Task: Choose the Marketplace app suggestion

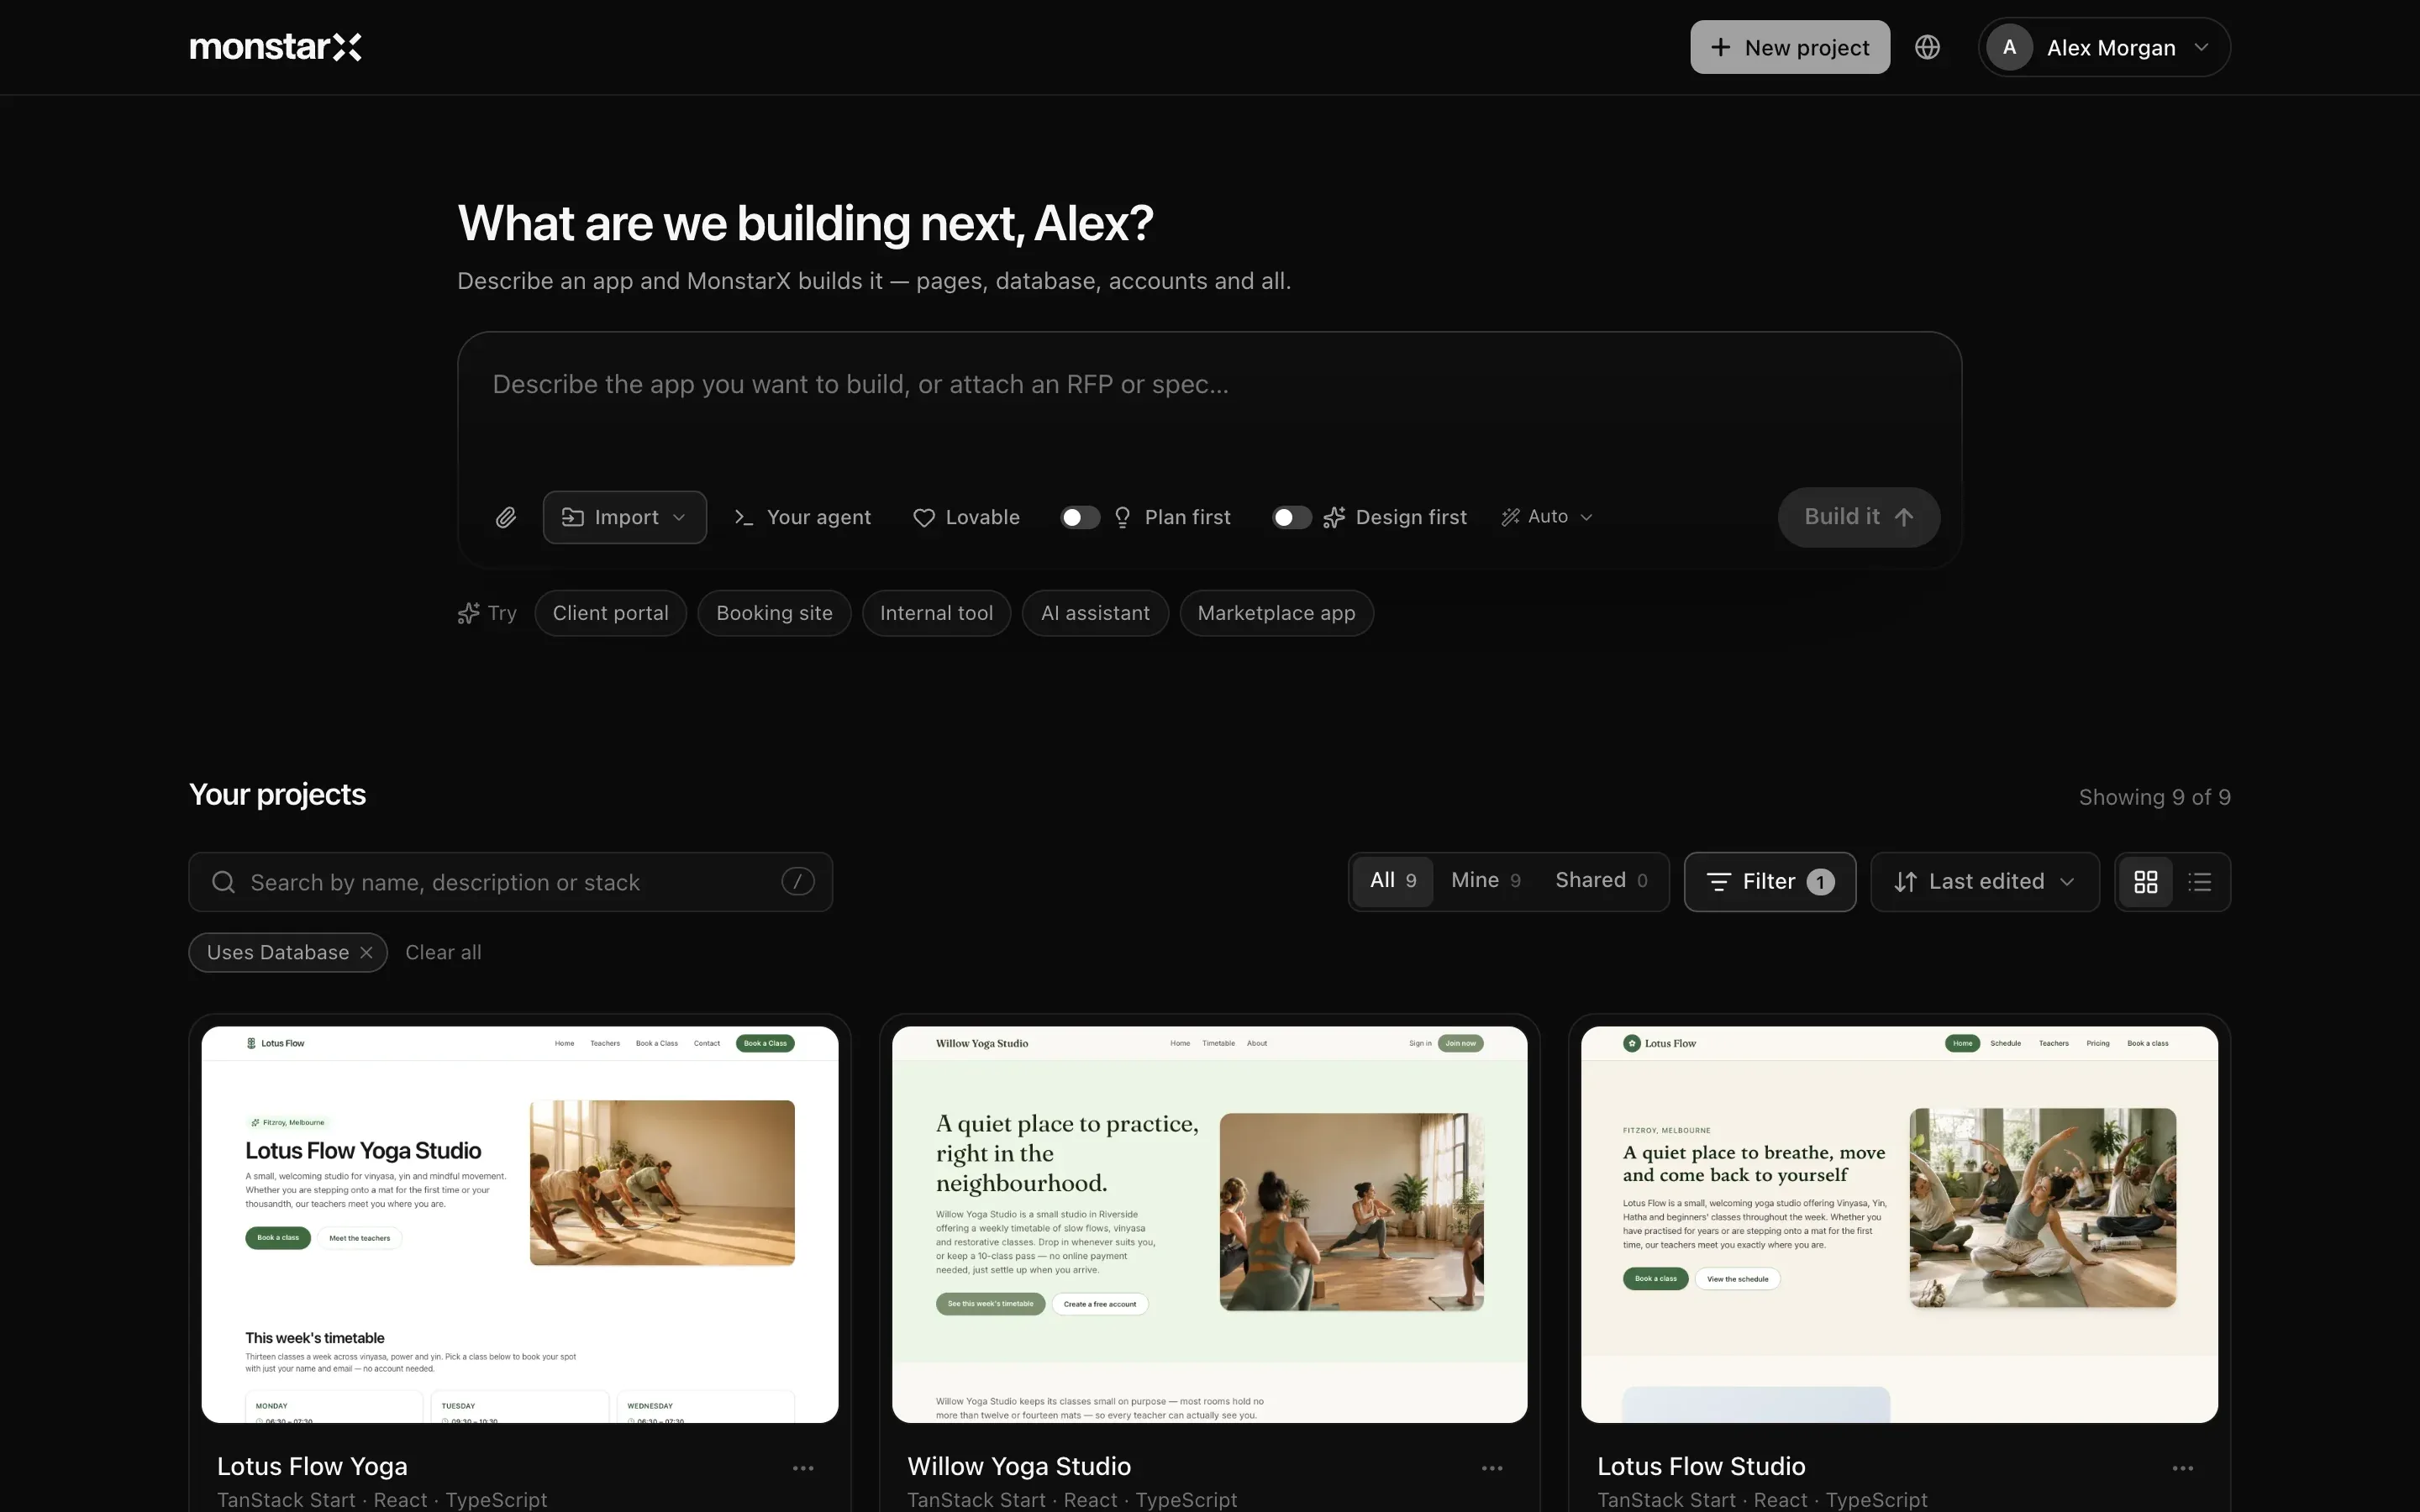Action: click(x=1276, y=613)
